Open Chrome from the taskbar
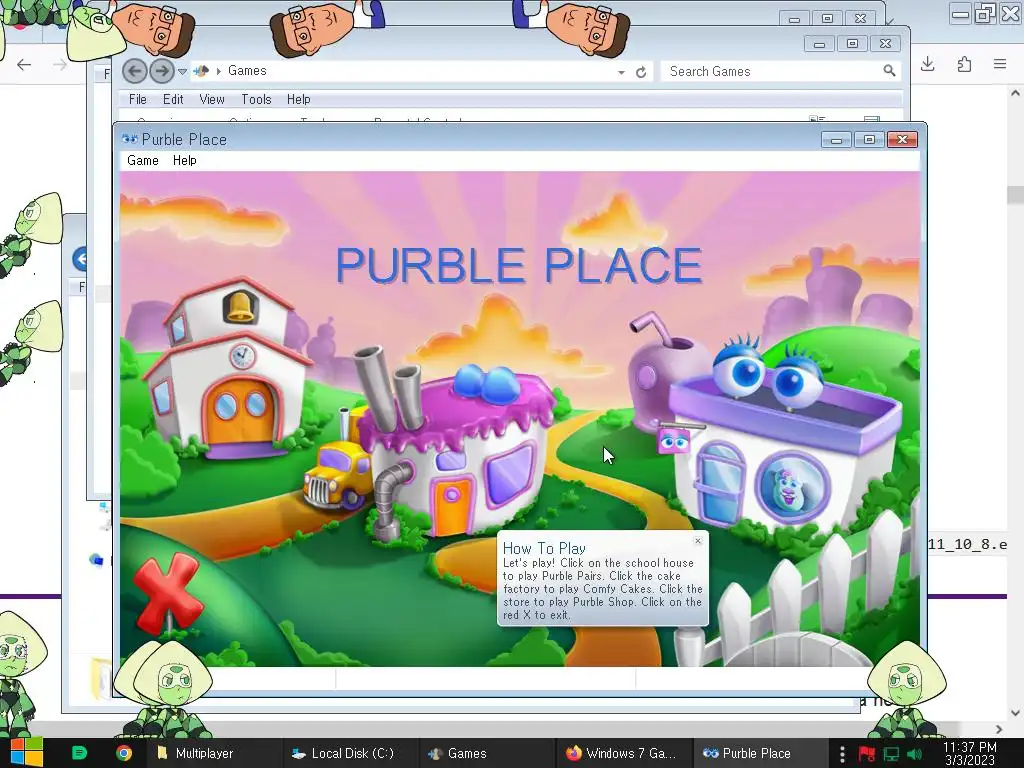The width and height of the screenshot is (1024, 768). tap(123, 753)
